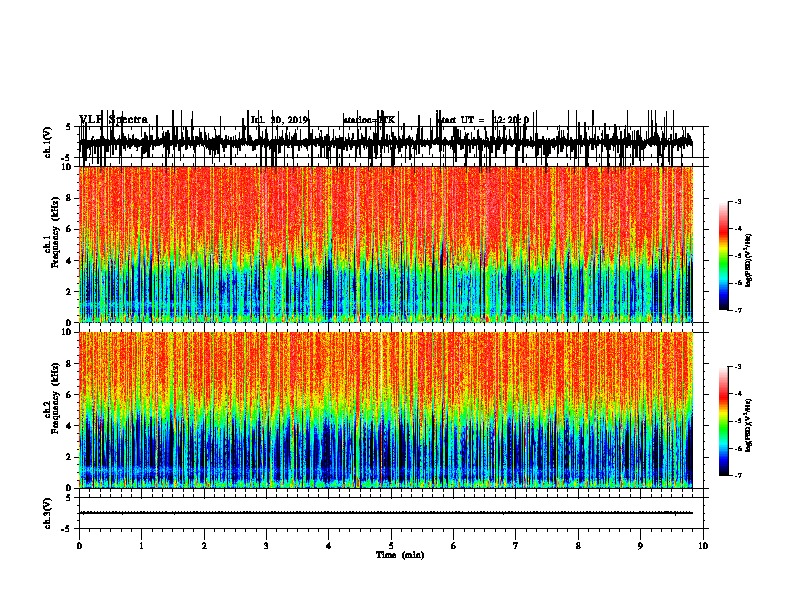Click the ch.2 spectrogram color bar
This screenshot has height=612, width=792.
coord(724,421)
